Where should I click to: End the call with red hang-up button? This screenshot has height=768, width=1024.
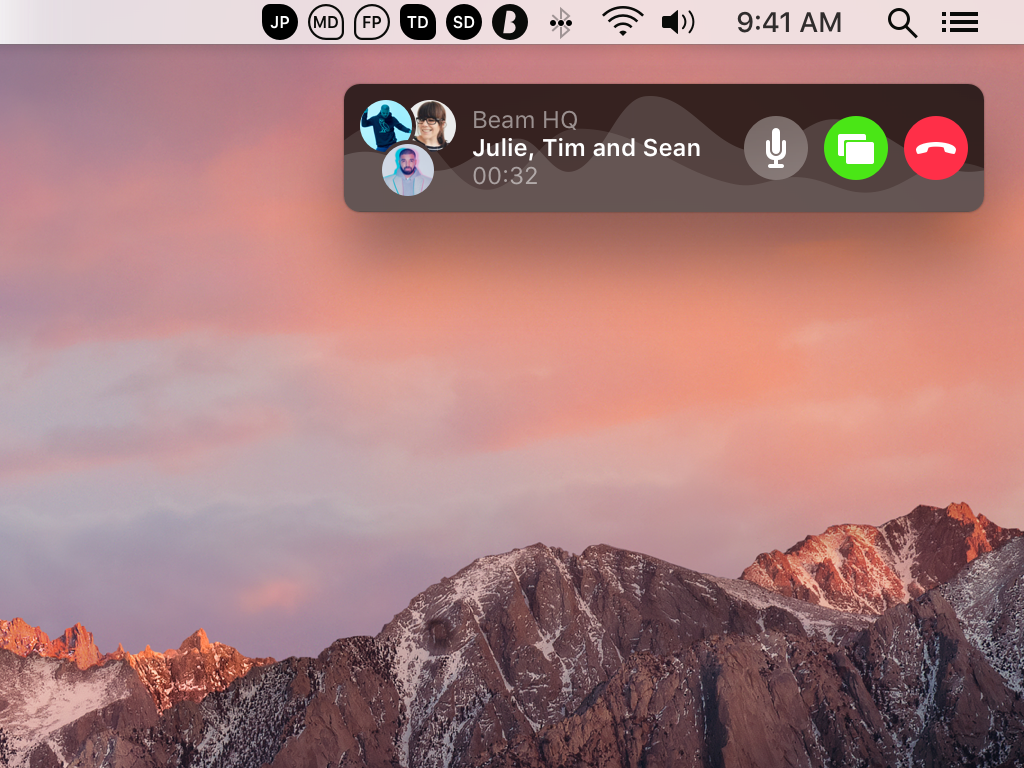tap(936, 148)
